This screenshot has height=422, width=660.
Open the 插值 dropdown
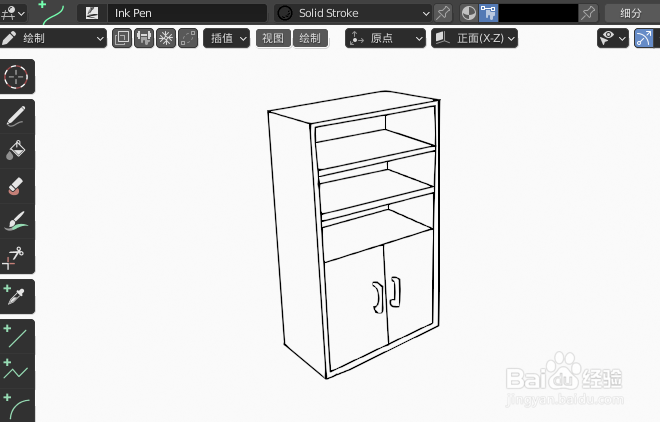(x=227, y=38)
